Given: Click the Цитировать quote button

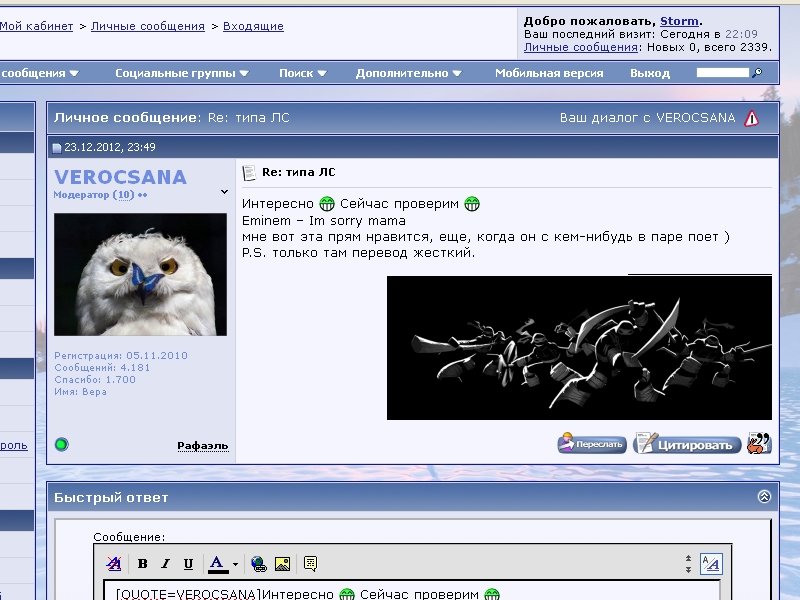Looking at the screenshot, I should 687,443.
